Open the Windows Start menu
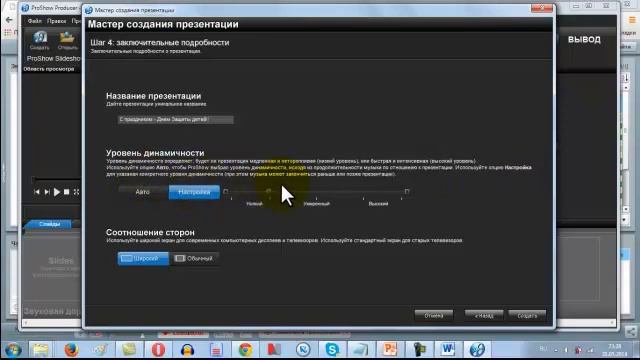The height and width of the screenshot is (360, 640). pyautogui.click(x=13, y=350)
